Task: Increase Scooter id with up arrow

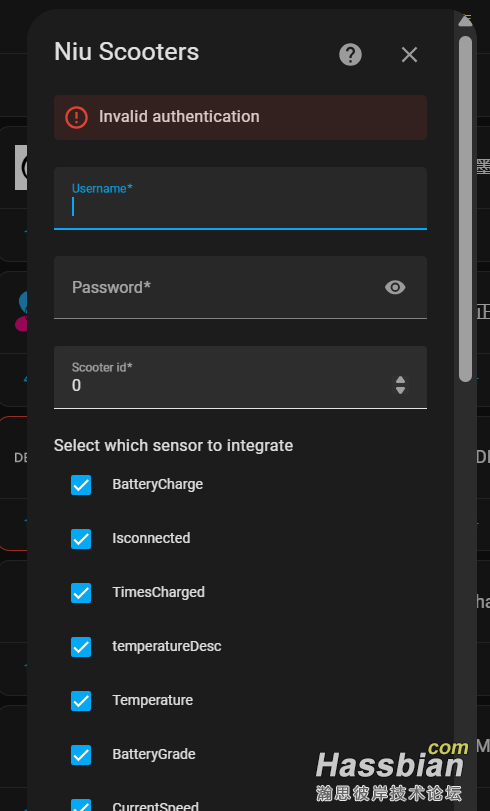Action: [400, 380]
